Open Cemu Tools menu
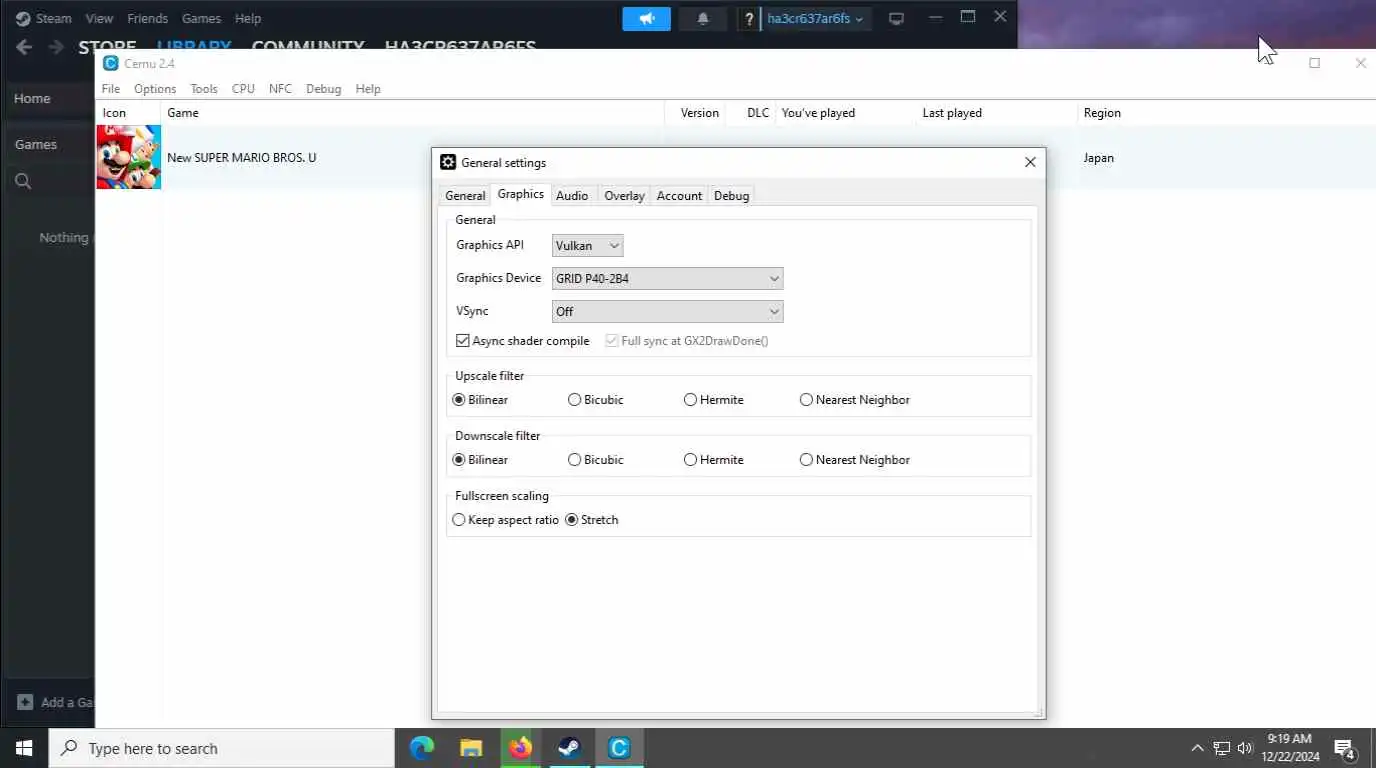The image size is (1376, 768). point(204,89)
